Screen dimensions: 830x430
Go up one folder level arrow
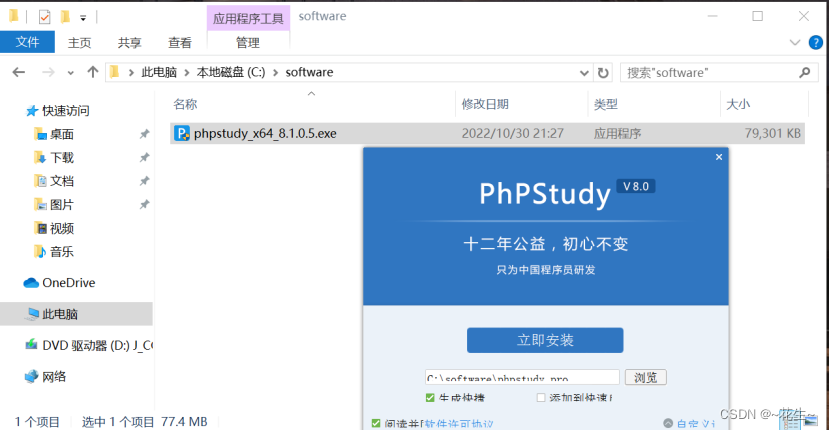tap(93, 72)
